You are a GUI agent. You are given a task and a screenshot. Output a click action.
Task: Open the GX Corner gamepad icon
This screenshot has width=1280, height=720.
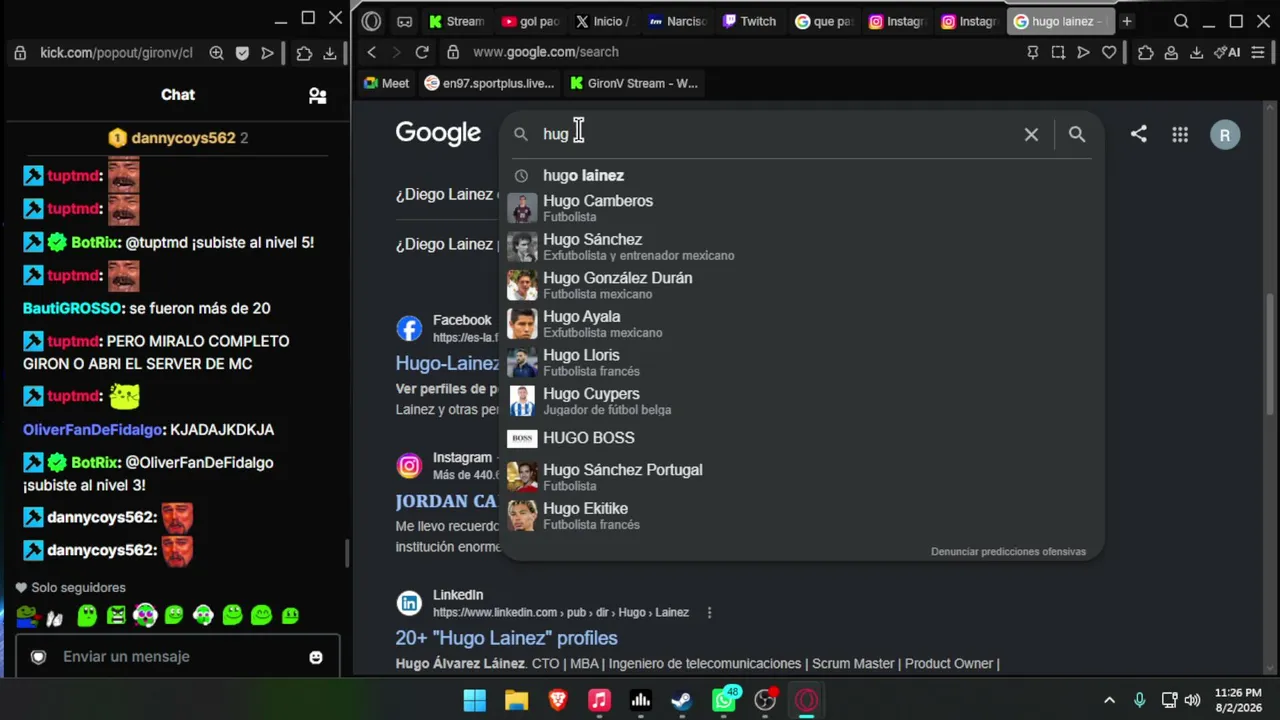404,21
